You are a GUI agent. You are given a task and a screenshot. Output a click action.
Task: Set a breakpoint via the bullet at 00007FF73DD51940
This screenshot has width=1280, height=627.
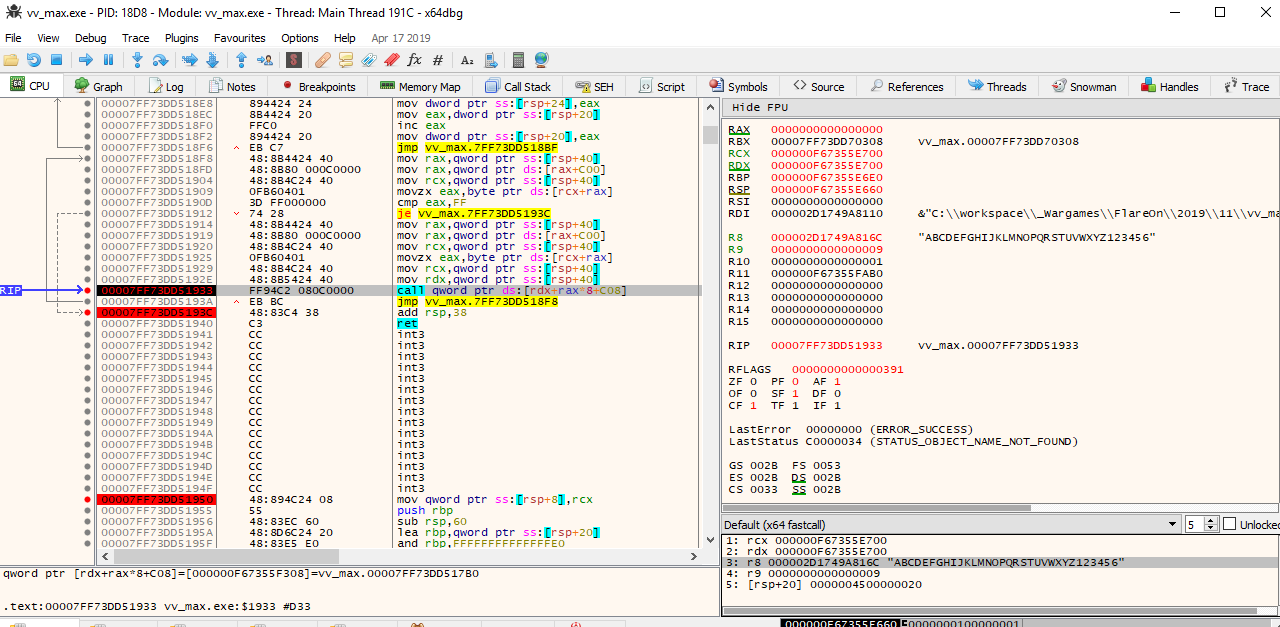point(88,323)
